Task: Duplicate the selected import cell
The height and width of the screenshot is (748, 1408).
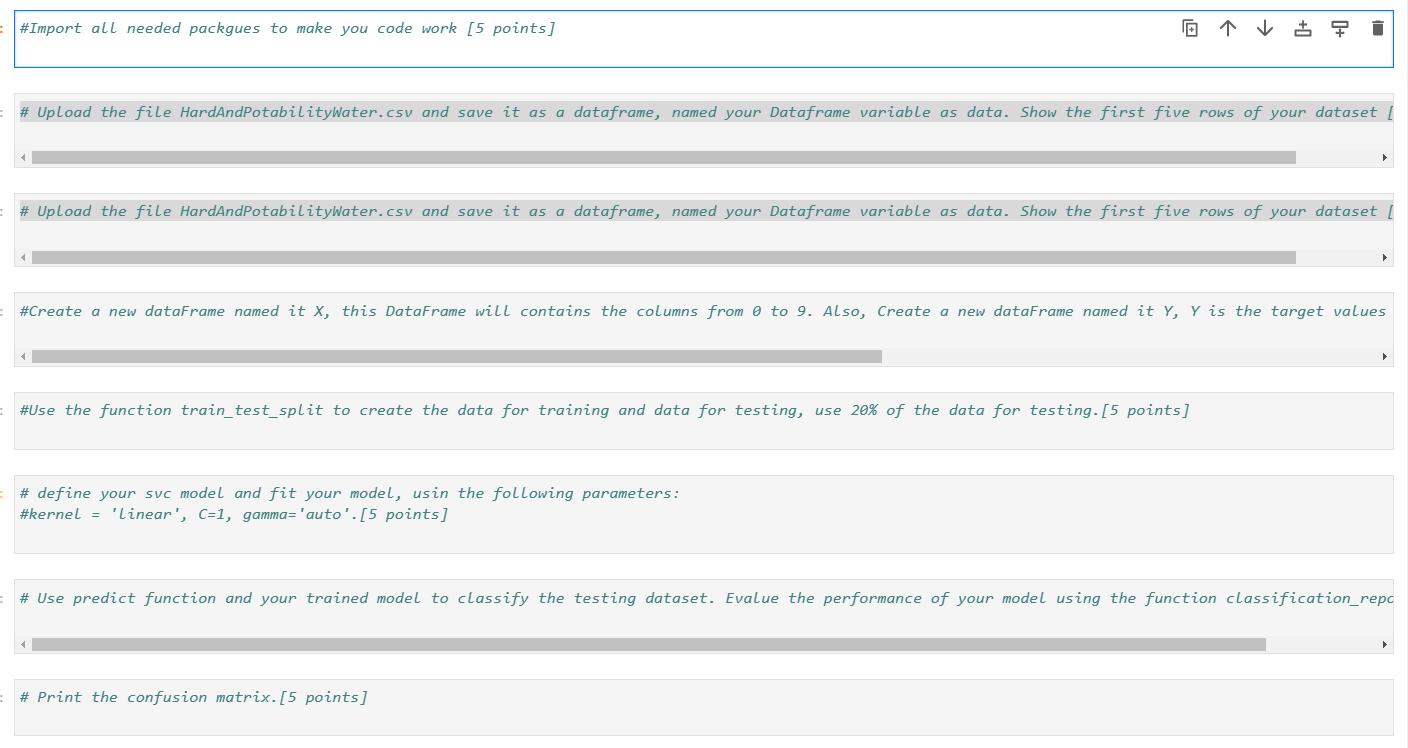Action: 1190,28
